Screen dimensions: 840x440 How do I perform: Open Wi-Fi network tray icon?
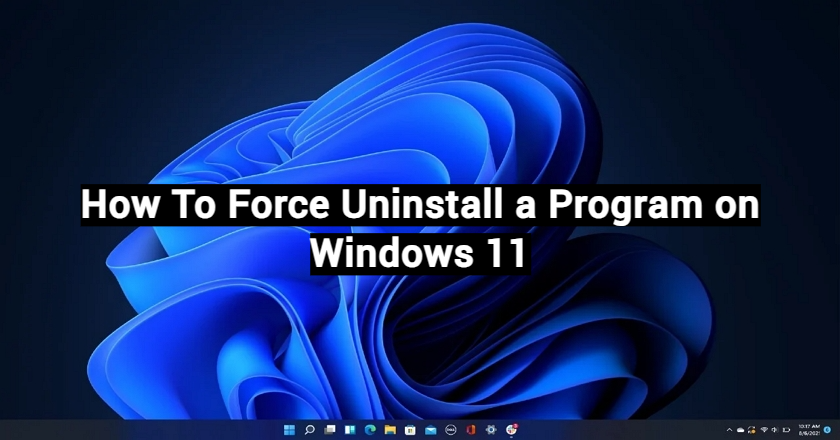point(764,430)
